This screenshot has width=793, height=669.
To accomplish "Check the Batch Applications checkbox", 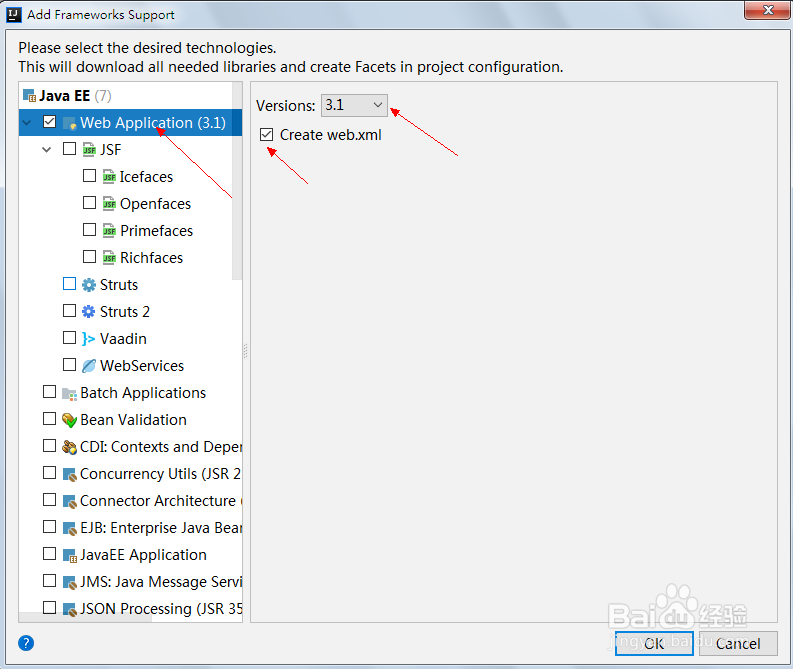I will click(50, 392).
